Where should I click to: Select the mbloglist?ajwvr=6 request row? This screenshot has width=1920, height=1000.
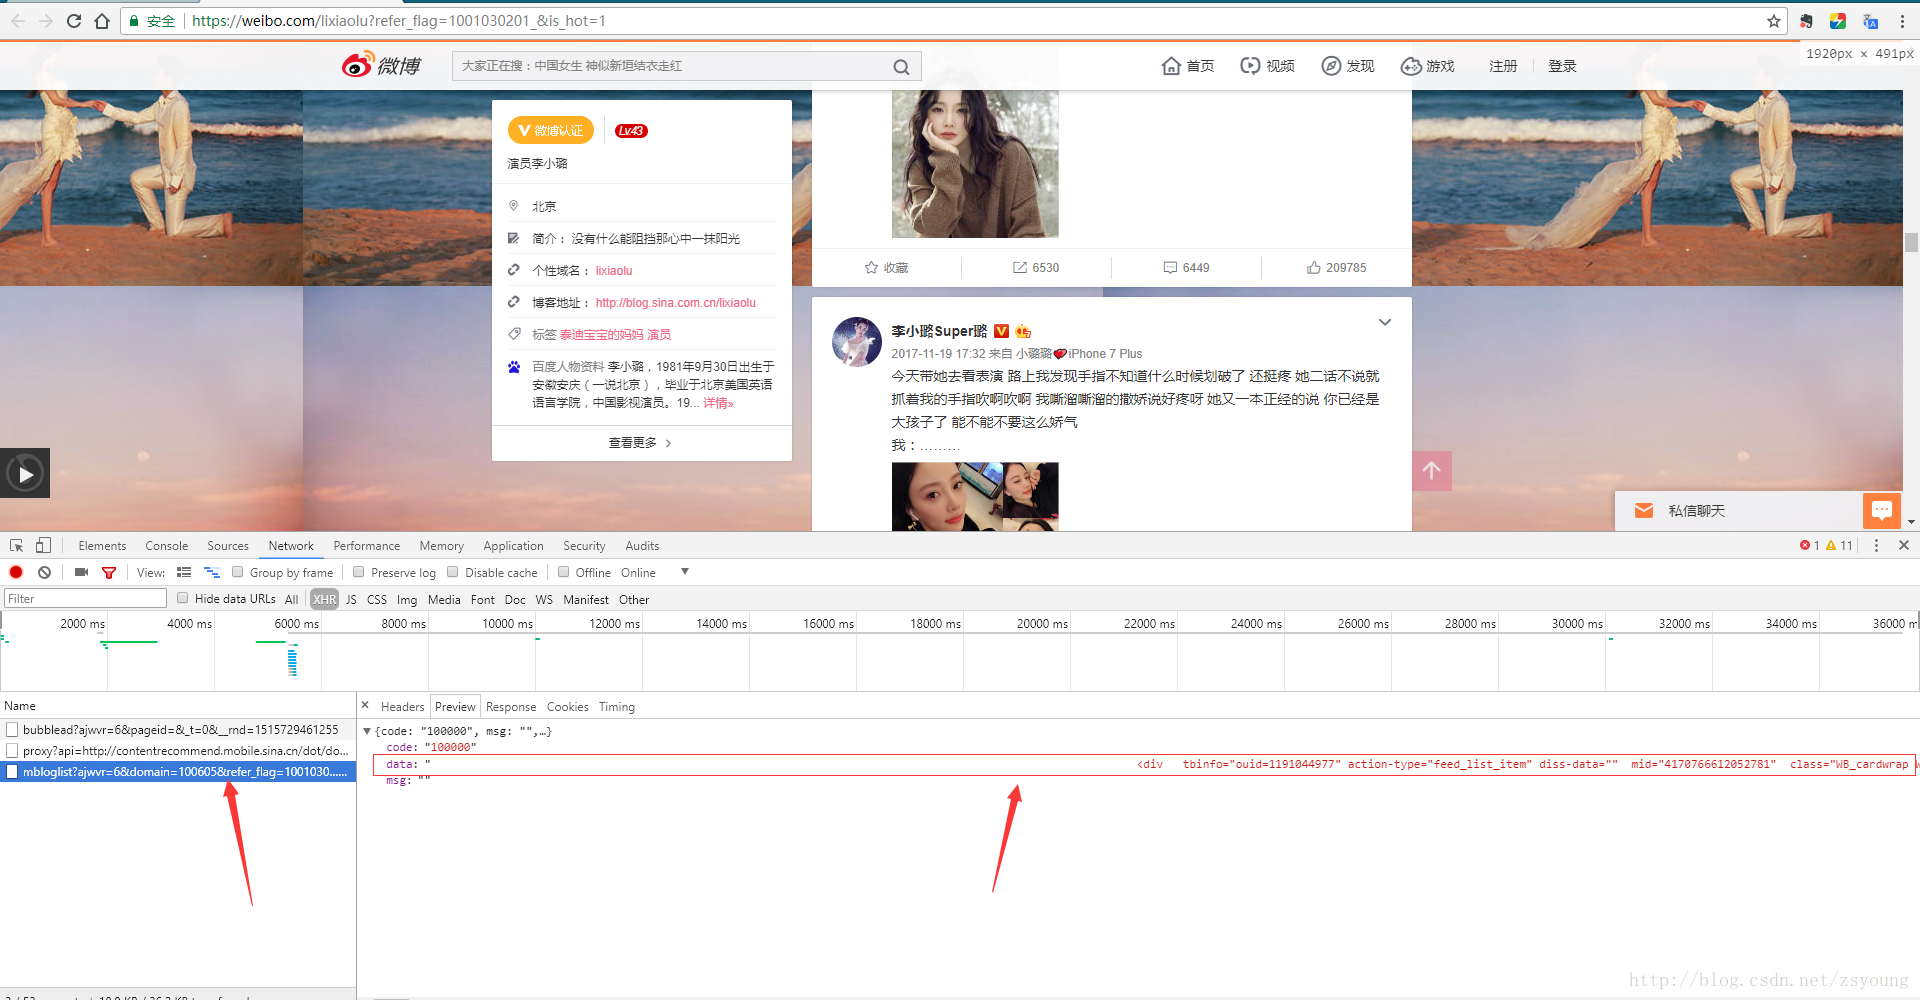(178, 772)
